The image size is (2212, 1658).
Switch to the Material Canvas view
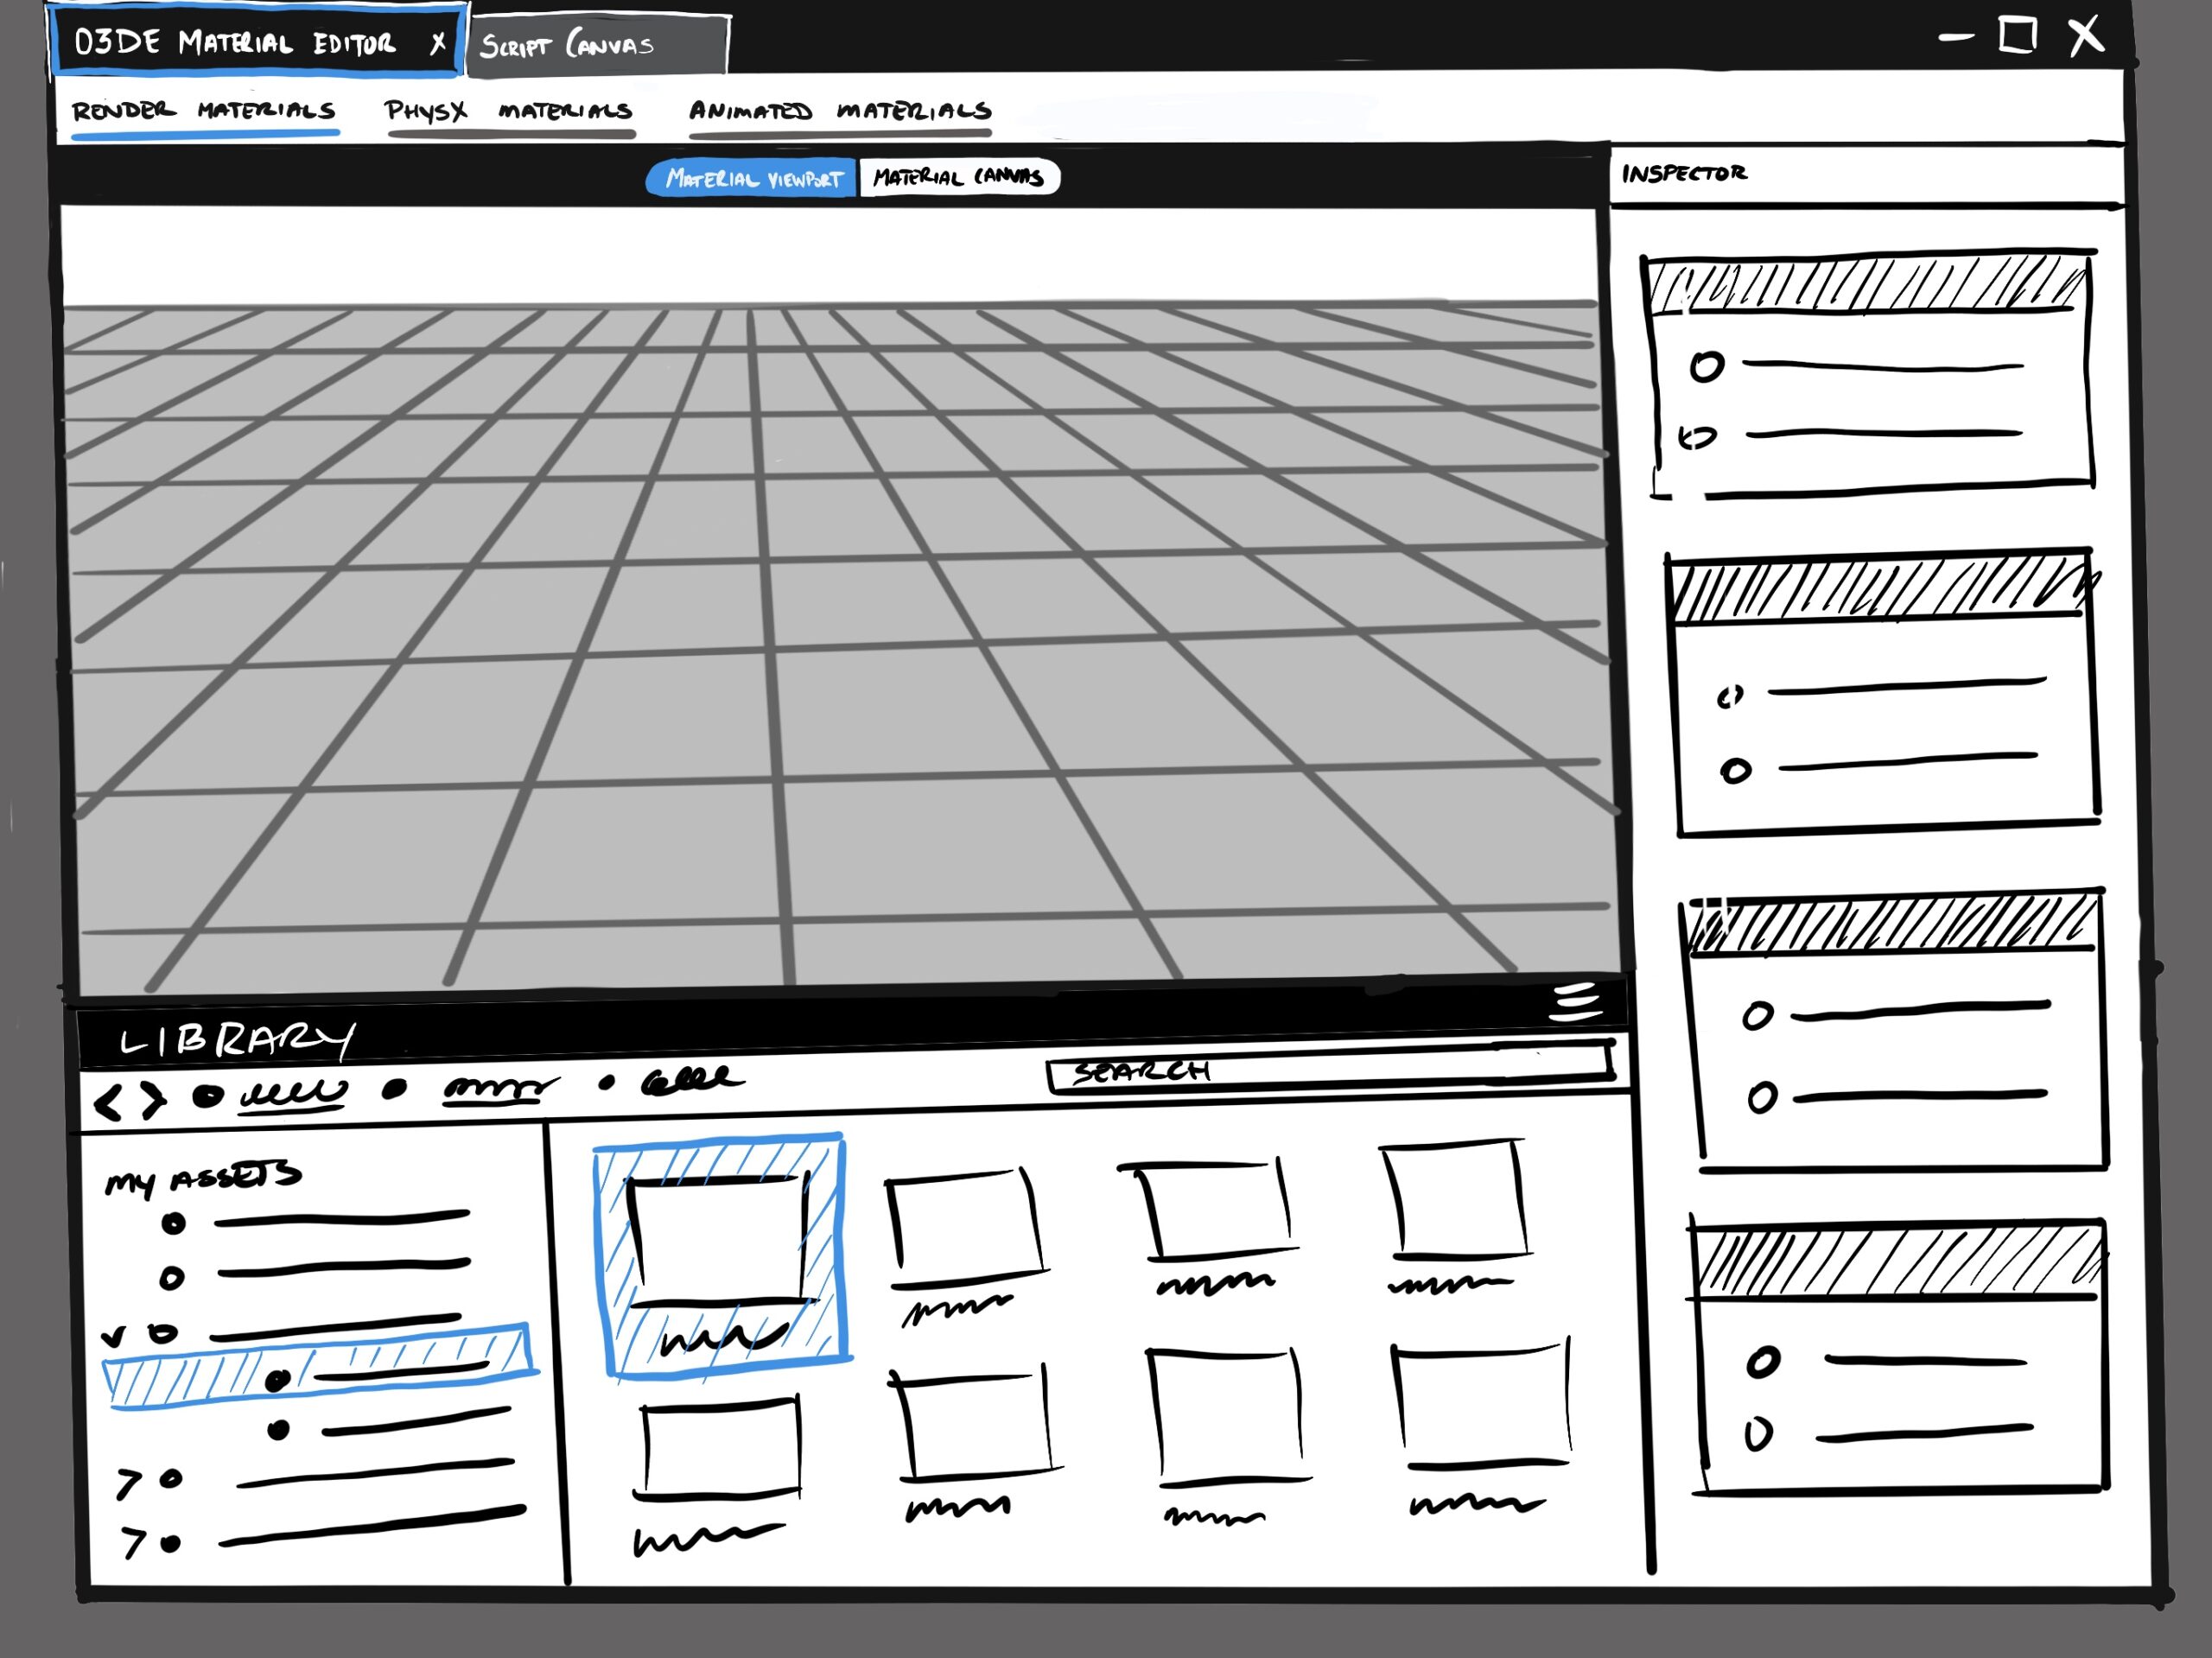coord(958,178)
